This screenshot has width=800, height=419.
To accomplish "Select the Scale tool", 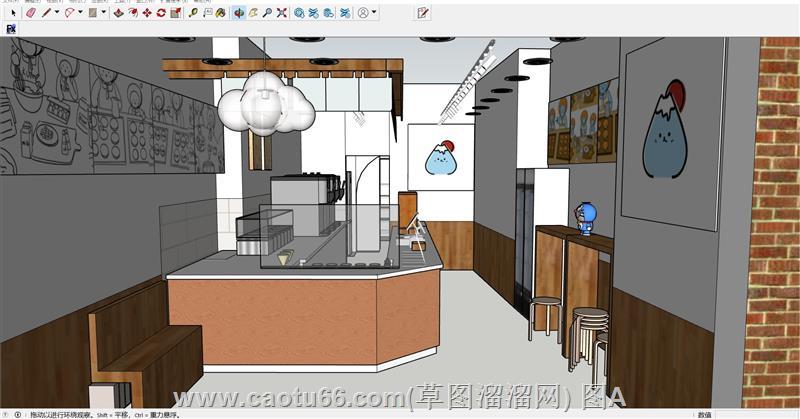I will pyautogui.click(x=176, y=13).
